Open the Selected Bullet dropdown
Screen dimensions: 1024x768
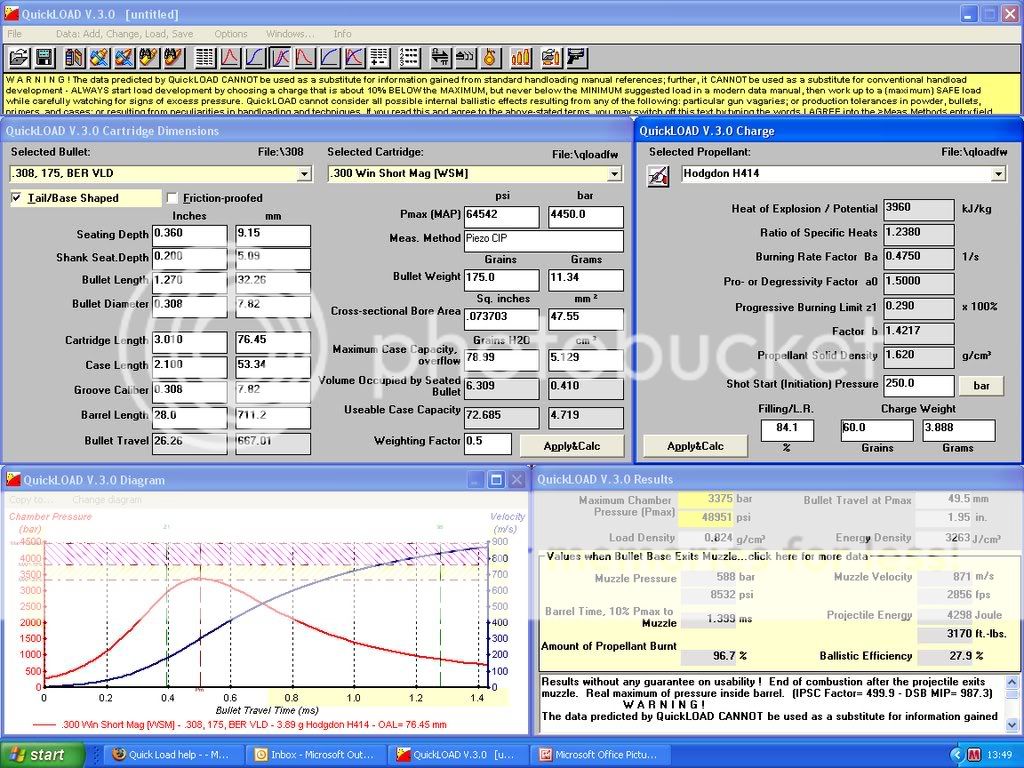(304, 174)
